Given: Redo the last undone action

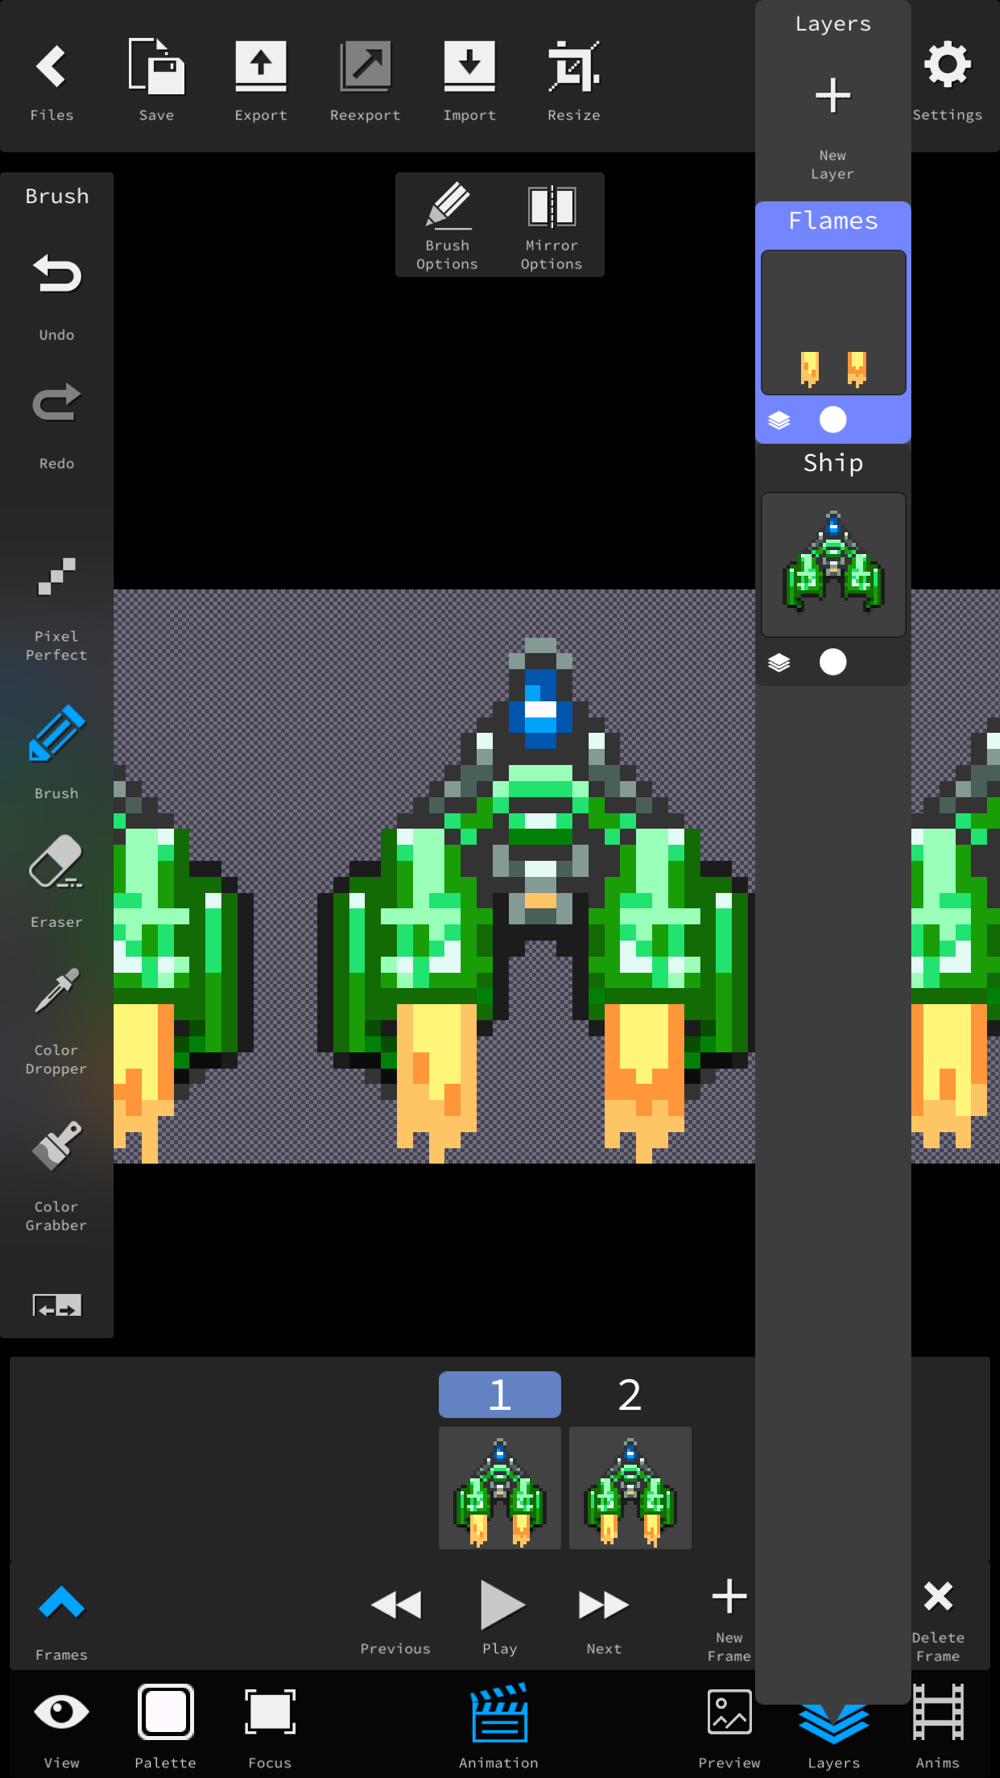Looking at the screenshot, I should coord(57,427).
